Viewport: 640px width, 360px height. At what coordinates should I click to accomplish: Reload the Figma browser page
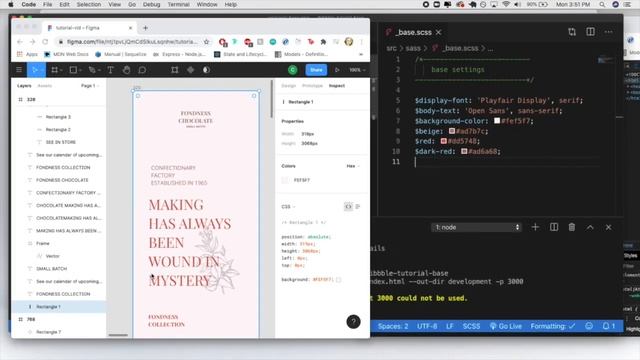click(45, 42)
